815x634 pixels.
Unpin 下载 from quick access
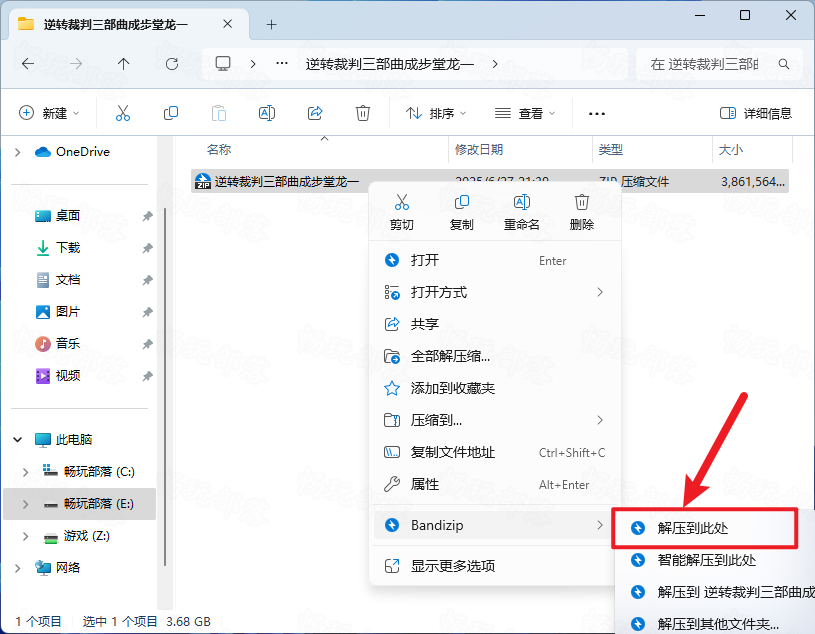[148, 248]
